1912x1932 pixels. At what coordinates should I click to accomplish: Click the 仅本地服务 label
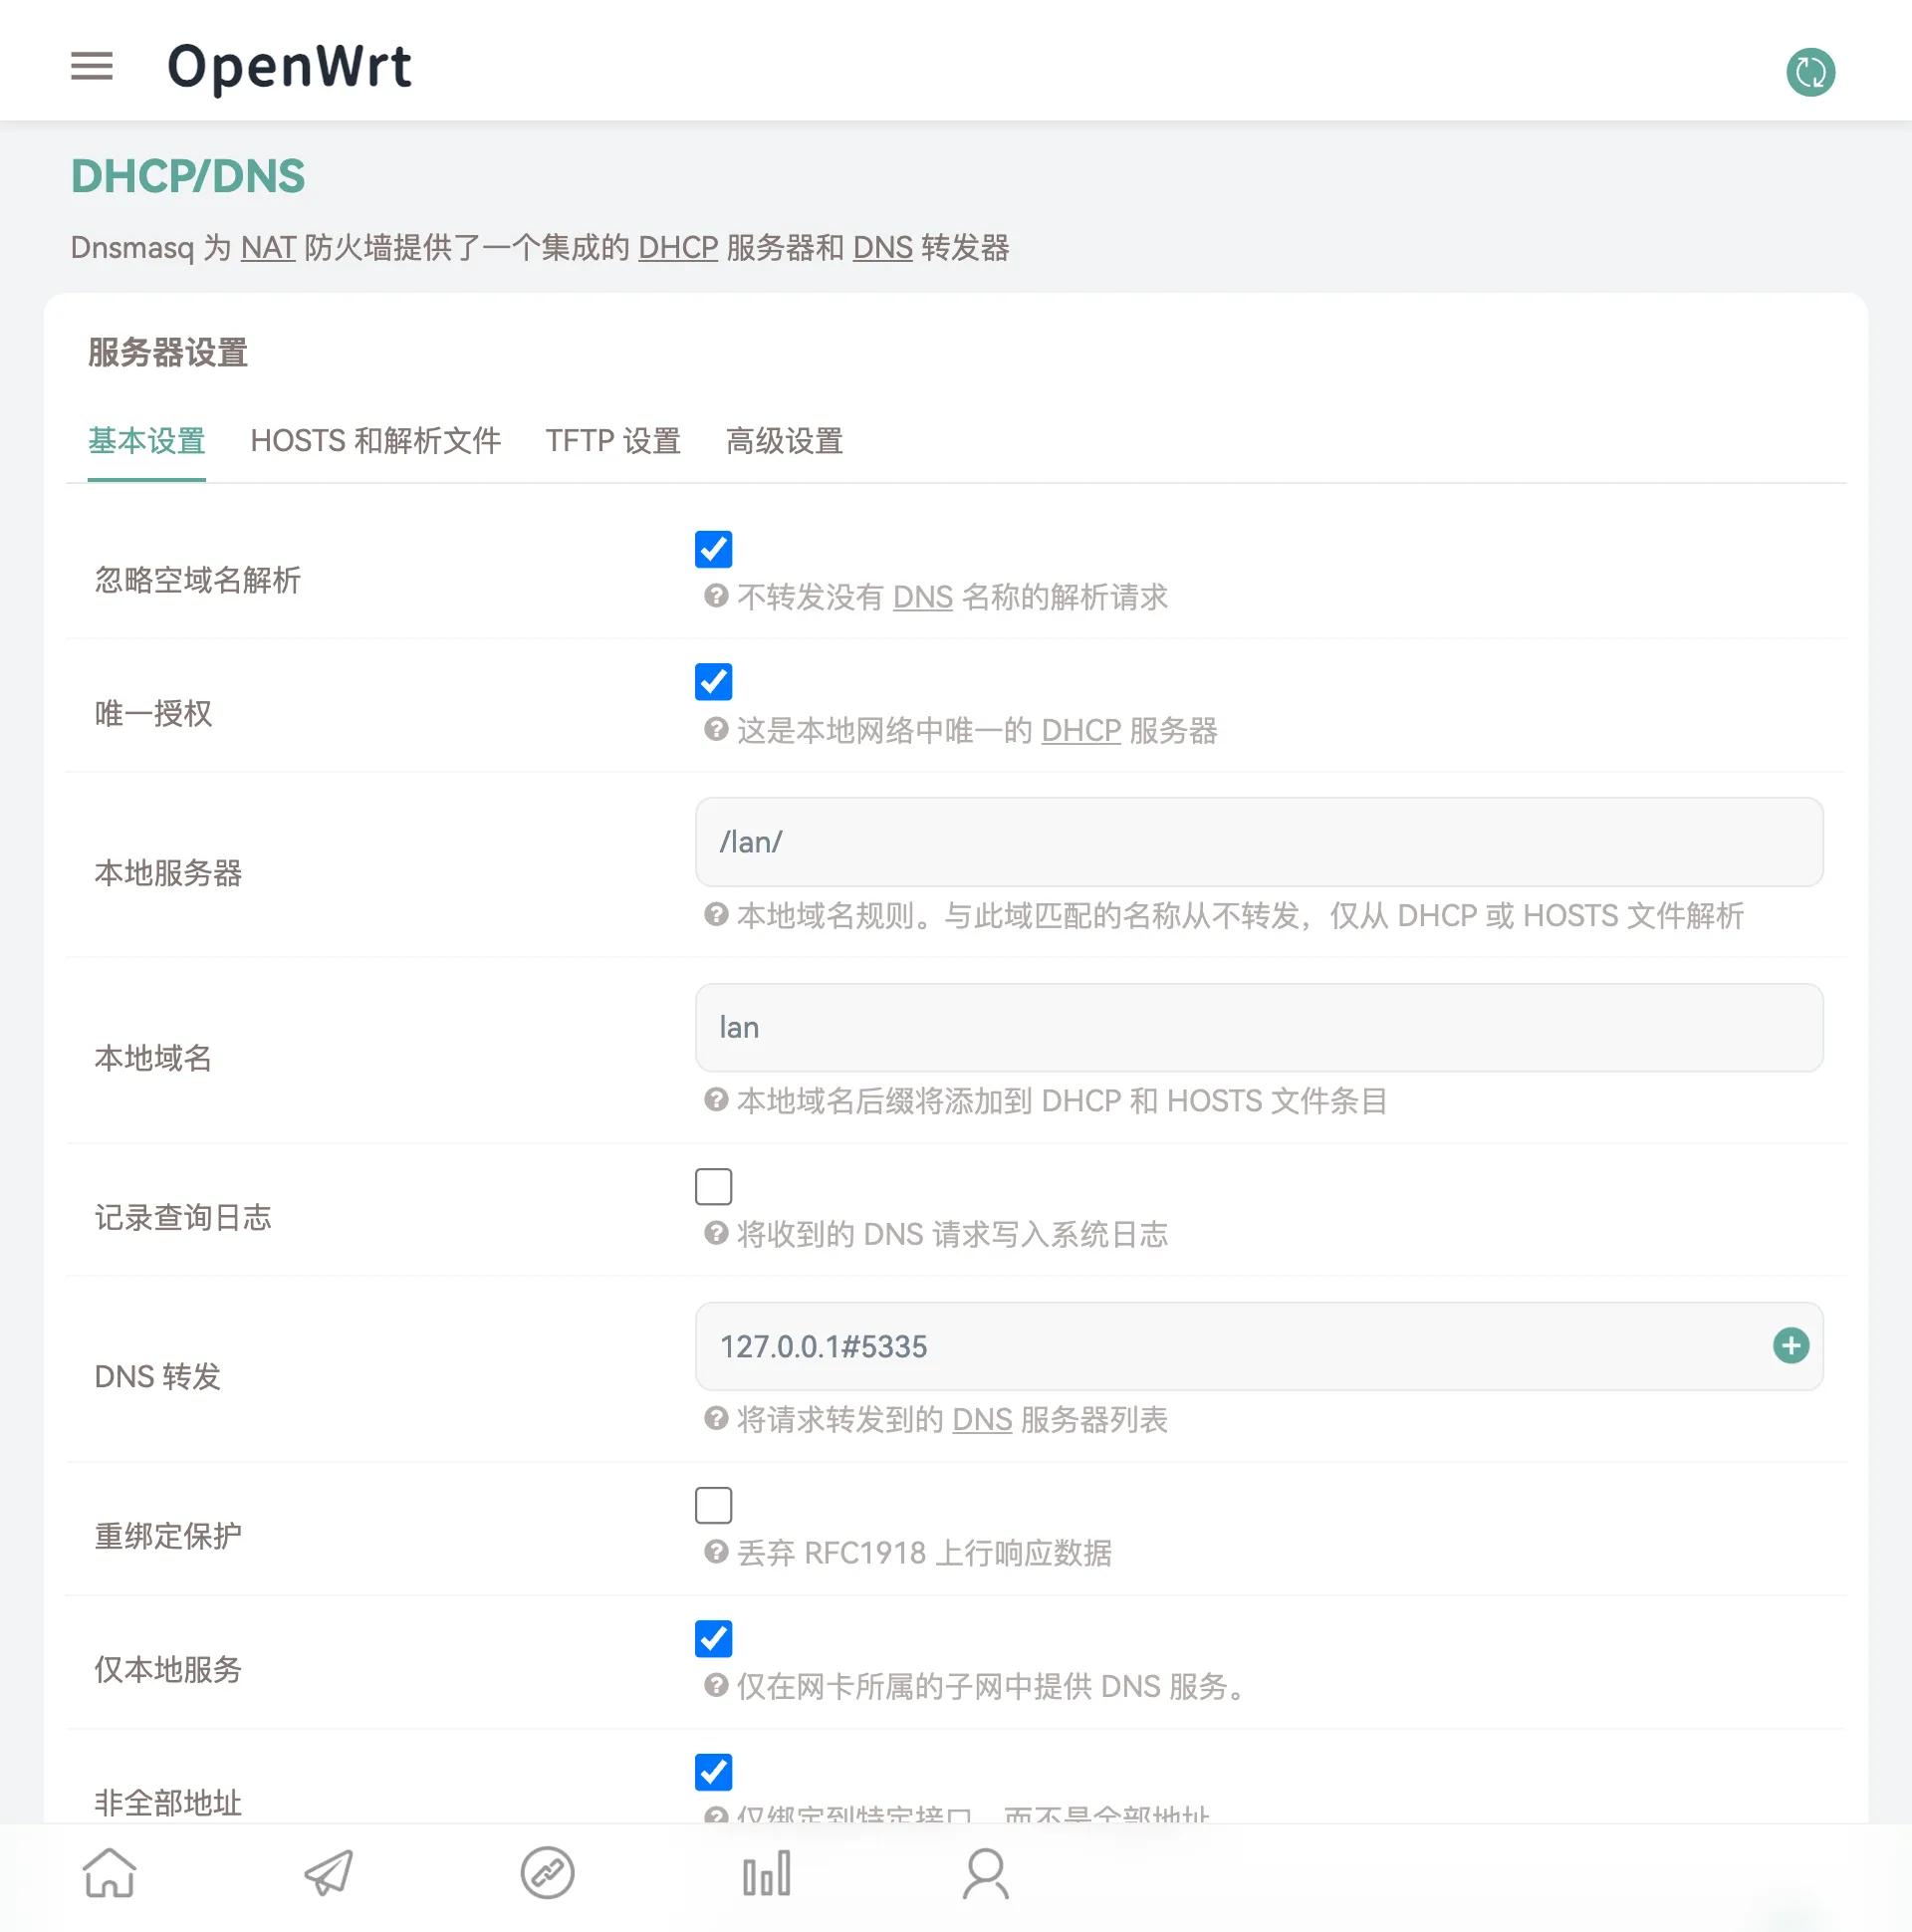(168, 1670)
